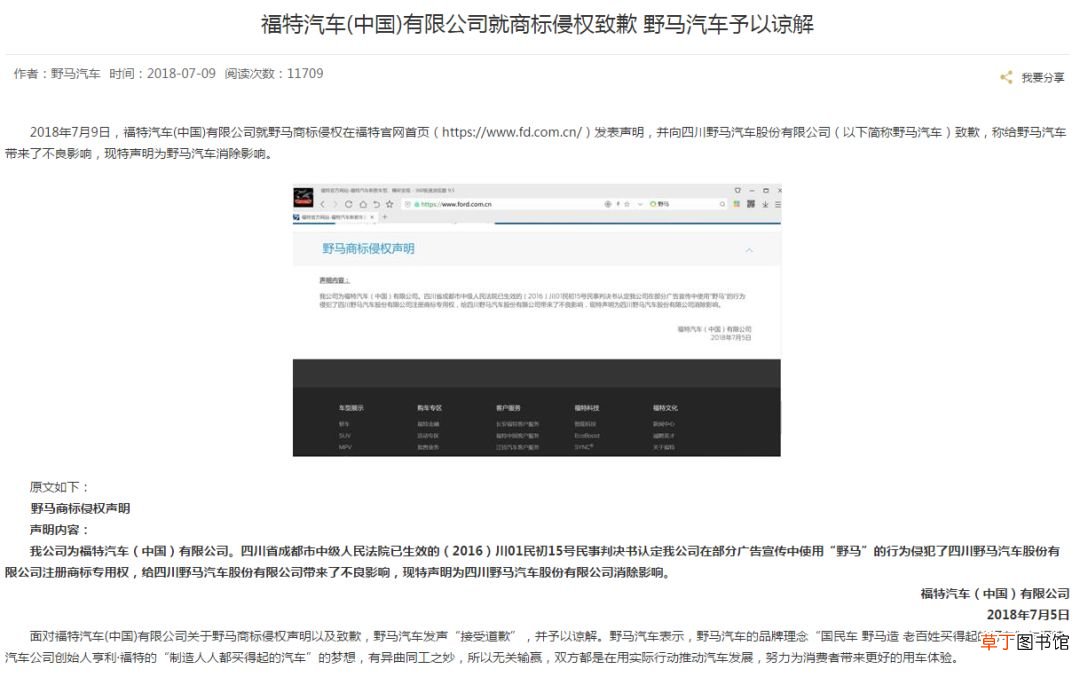Click the bold signature 福特汽车（中国）有限公司
Screen dimensions: 1080x677
click(x=995, y=593)
